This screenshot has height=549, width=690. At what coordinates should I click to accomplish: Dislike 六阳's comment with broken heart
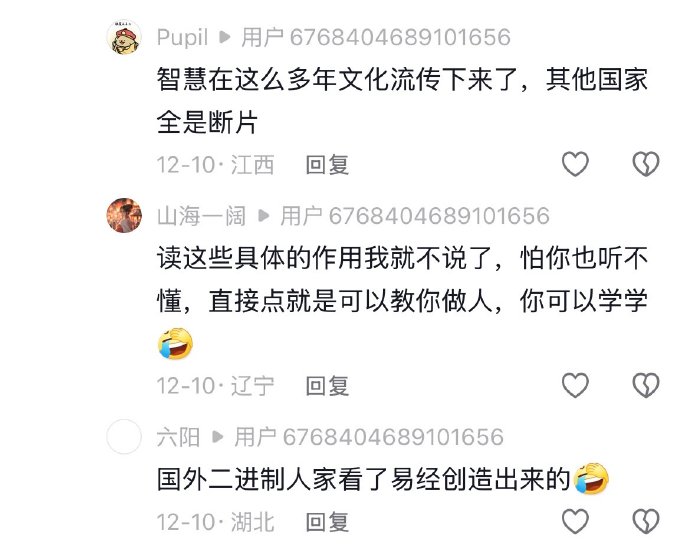click(x=646, y=522)
